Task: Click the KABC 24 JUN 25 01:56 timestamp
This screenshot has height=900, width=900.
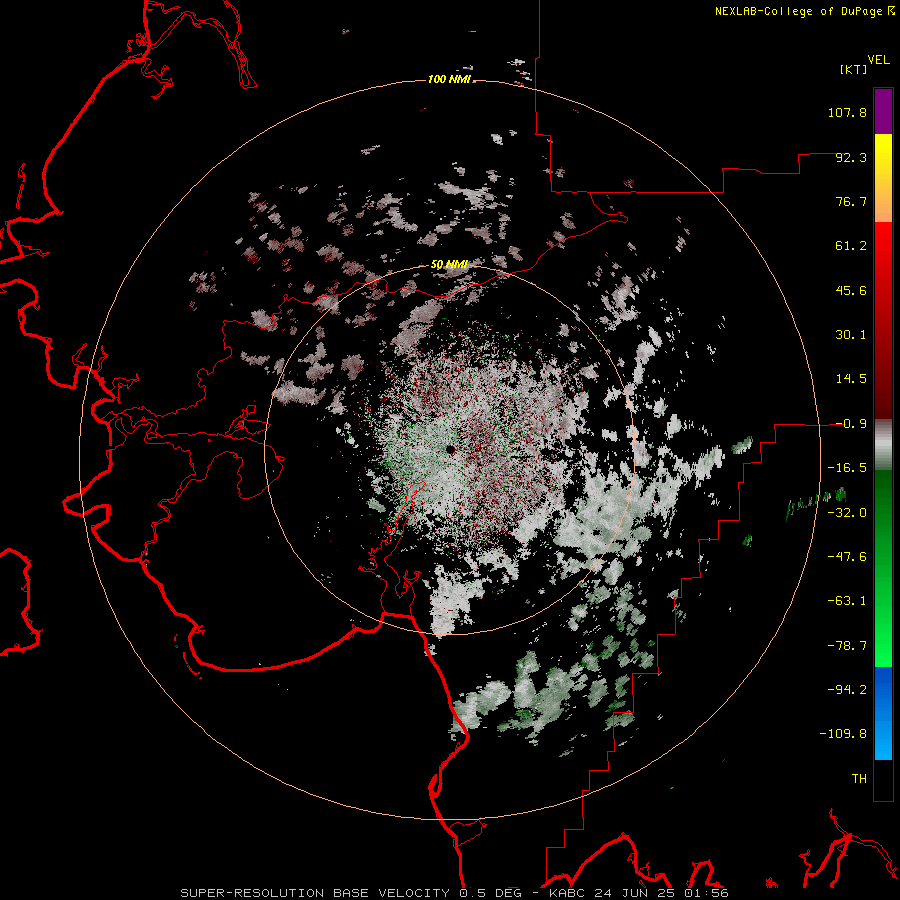Action: (x=639, y=893)
